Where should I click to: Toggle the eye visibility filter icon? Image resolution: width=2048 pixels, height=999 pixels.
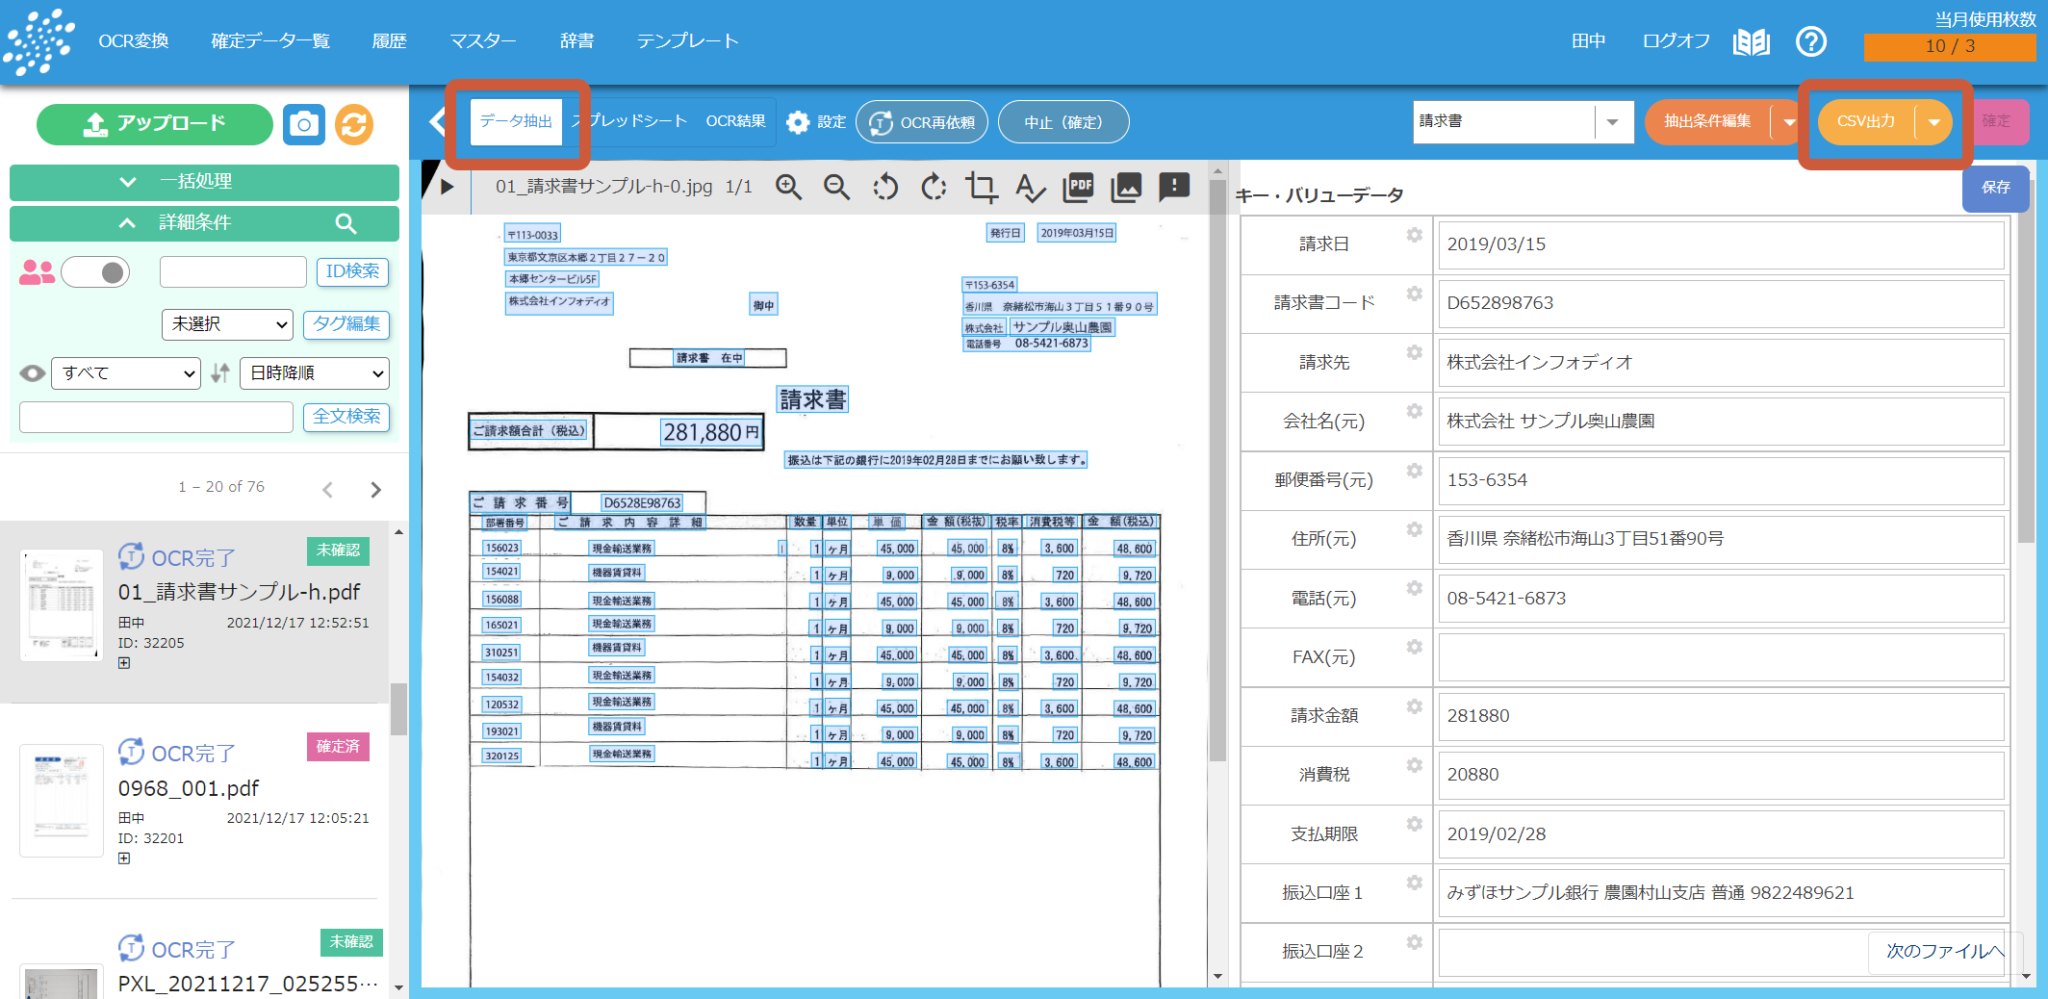pos(33,373)
